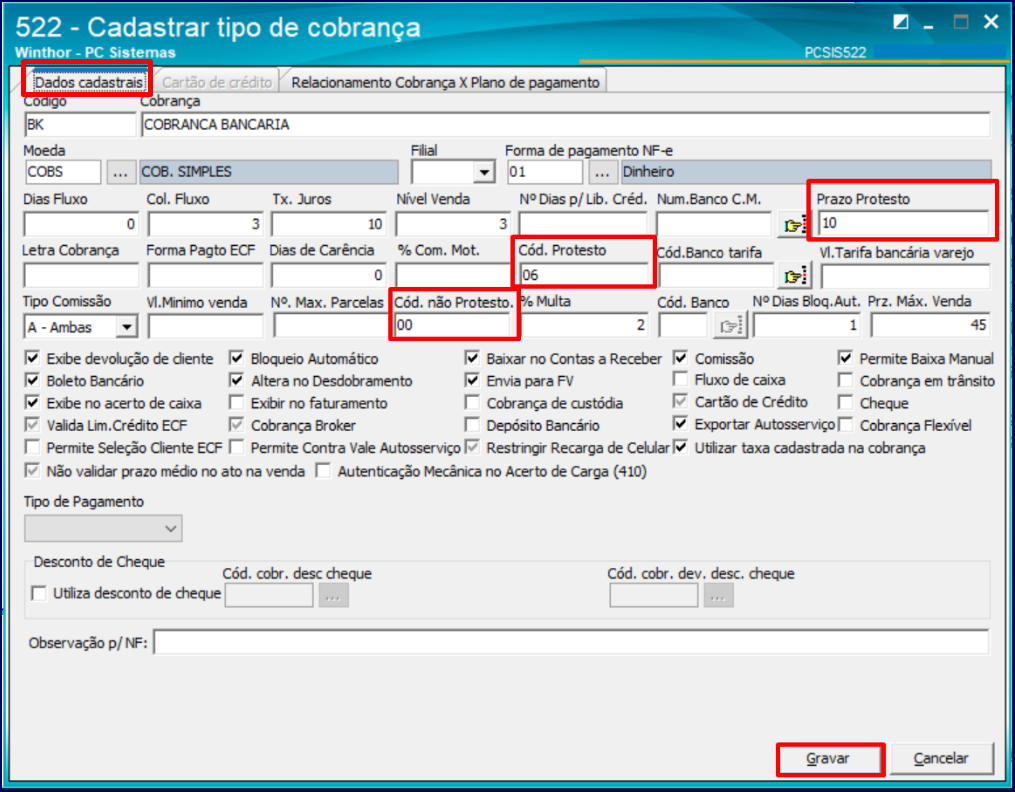Click the window layout icon in title bar
Screen dimensions: 1015x792
click(x=900, y=23)
